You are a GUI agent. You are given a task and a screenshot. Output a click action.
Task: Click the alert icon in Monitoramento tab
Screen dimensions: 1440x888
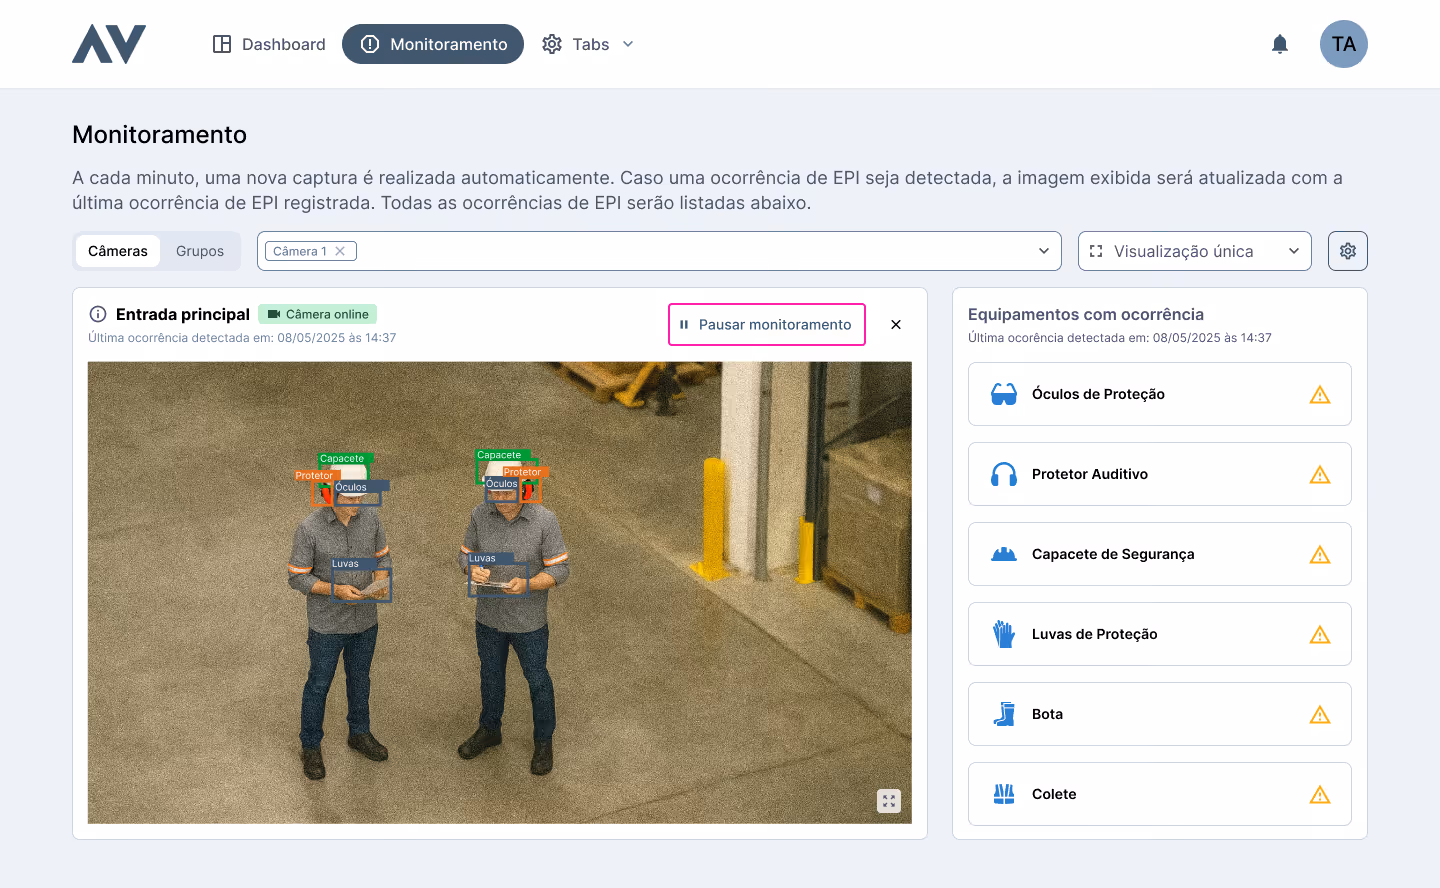(x=370, y=44)
